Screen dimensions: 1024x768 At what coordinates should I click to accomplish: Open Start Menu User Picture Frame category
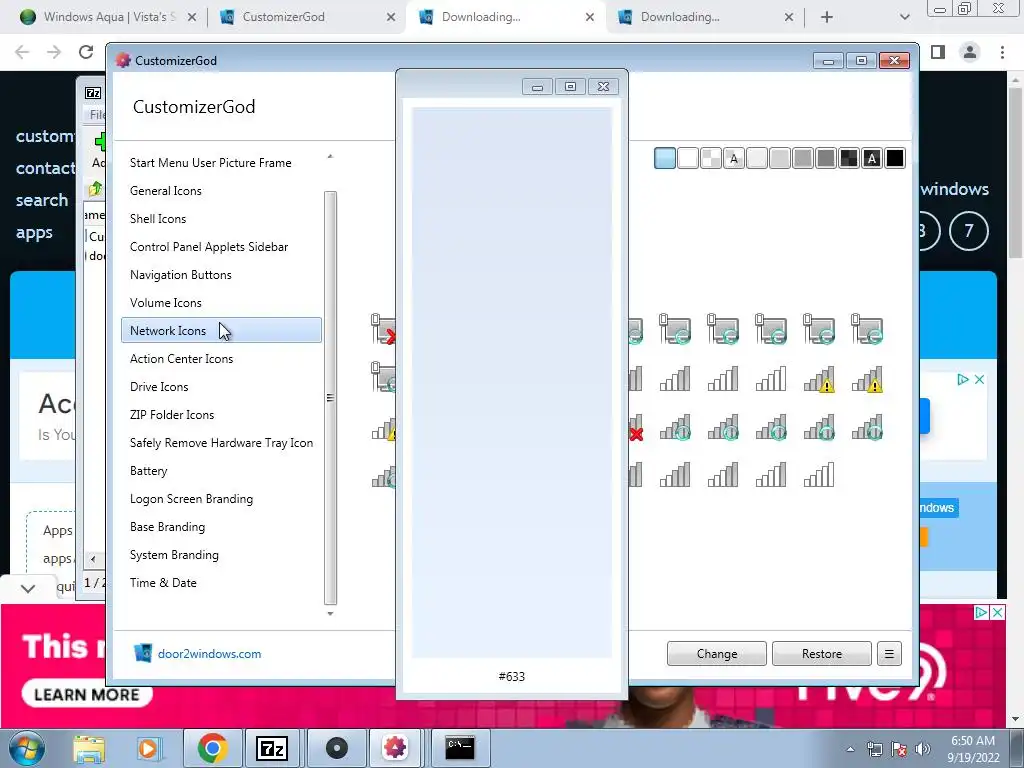click(x=221, y=163)
